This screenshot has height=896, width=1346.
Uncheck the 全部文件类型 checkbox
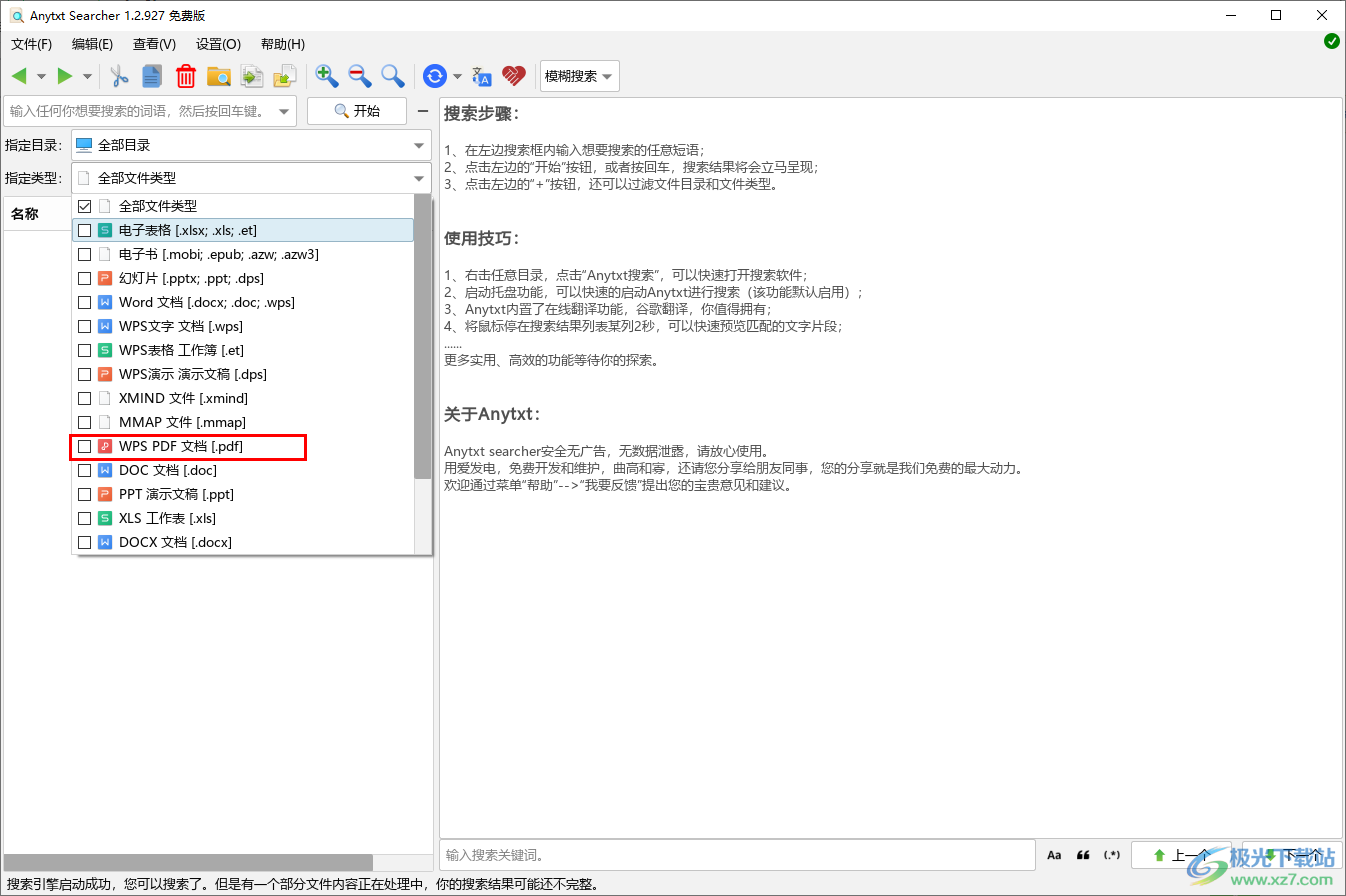click(85, 206)
